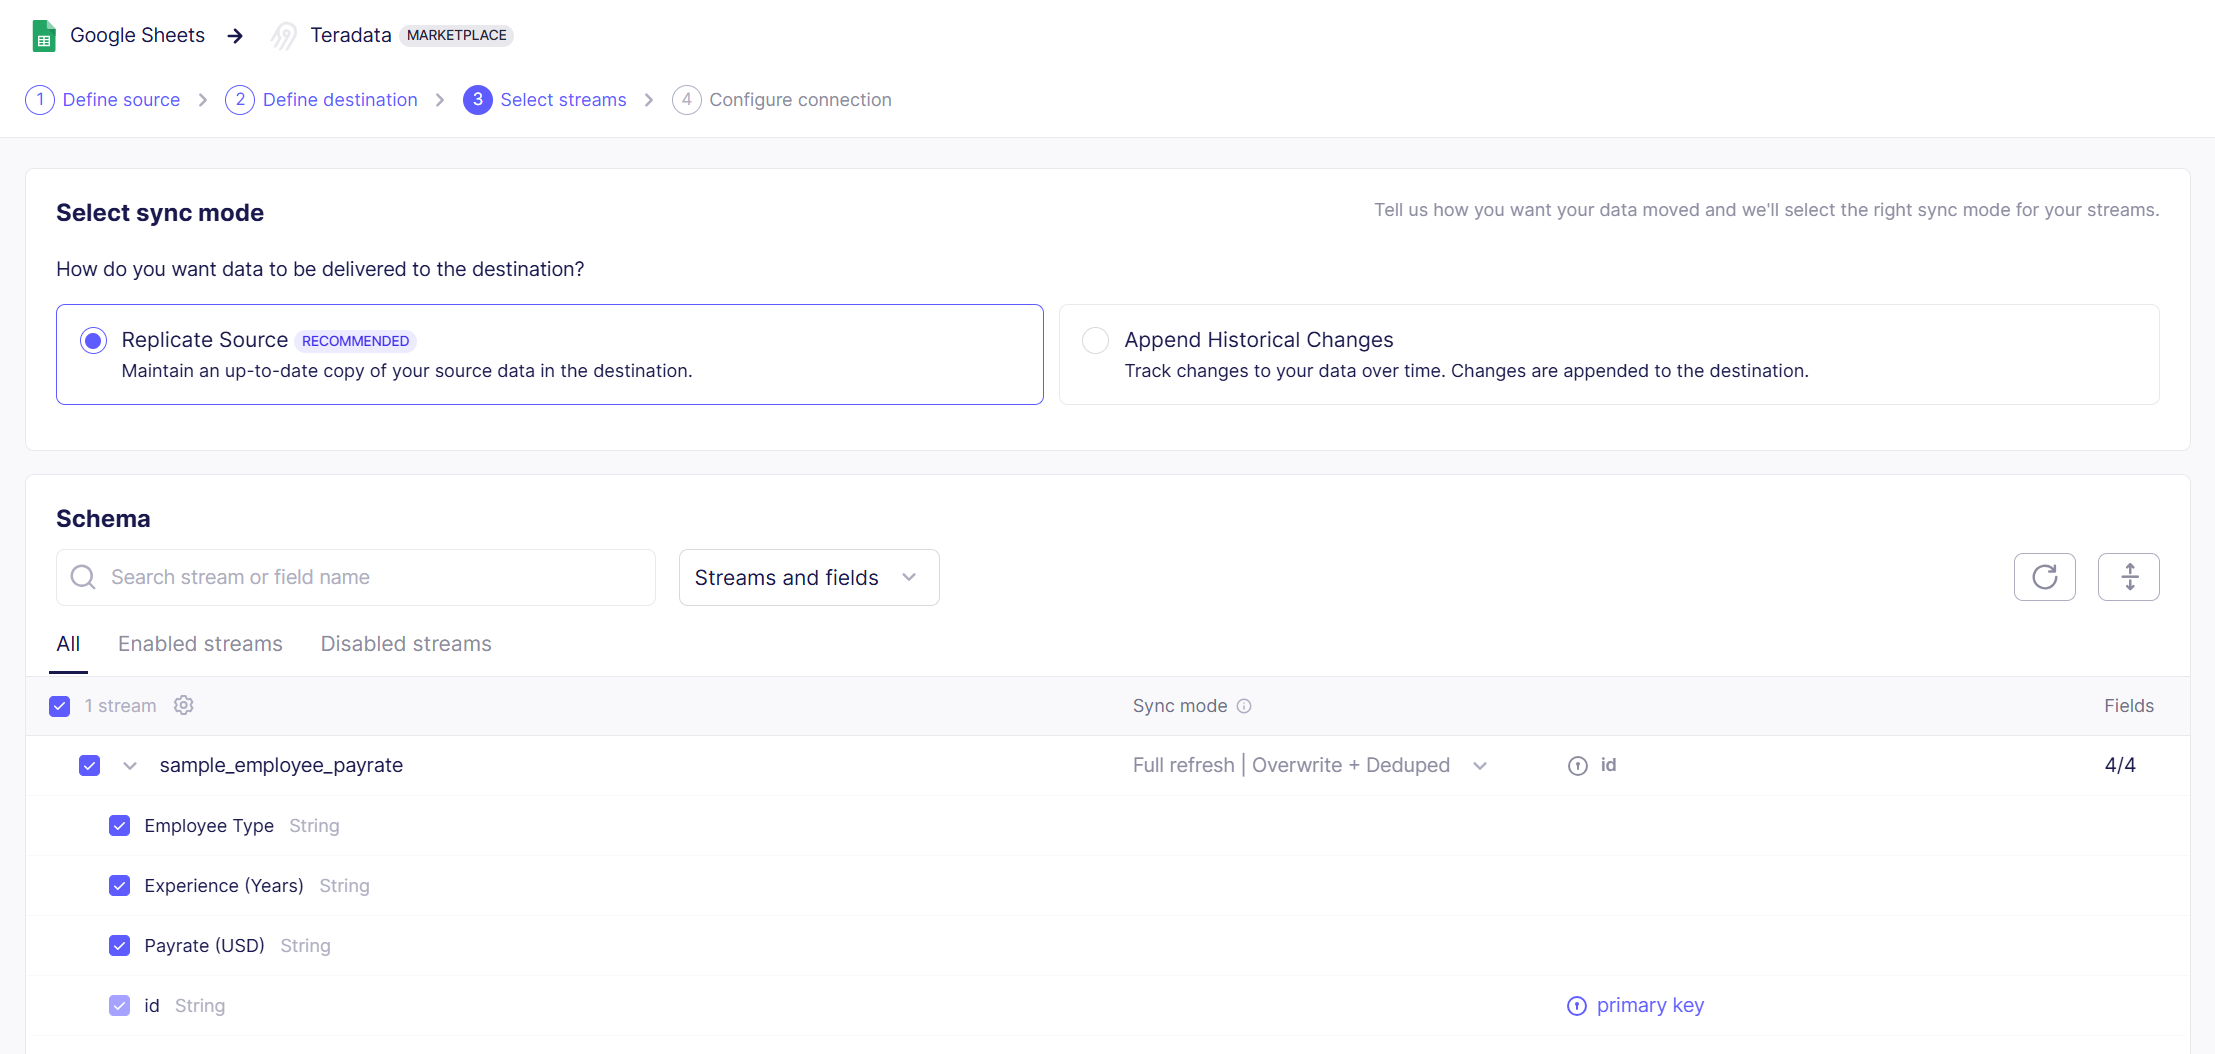
Task: Click the Select streams step label
Action: (x=563, y=100)
